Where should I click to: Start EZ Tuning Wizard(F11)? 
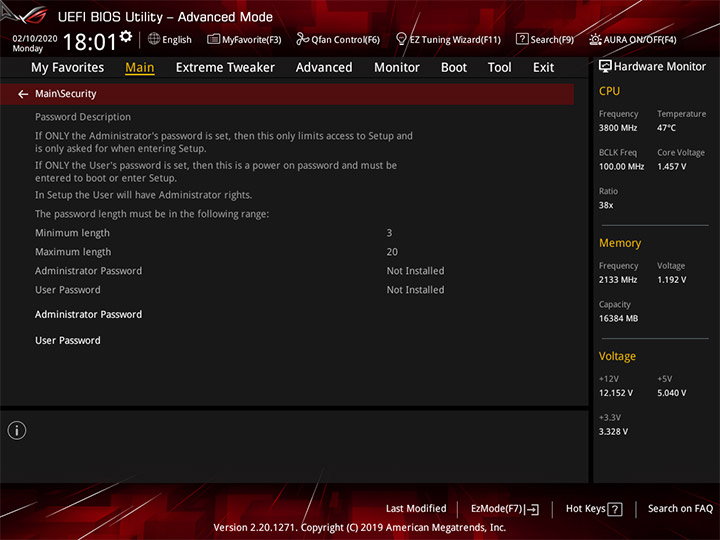(x=455, y=40)
